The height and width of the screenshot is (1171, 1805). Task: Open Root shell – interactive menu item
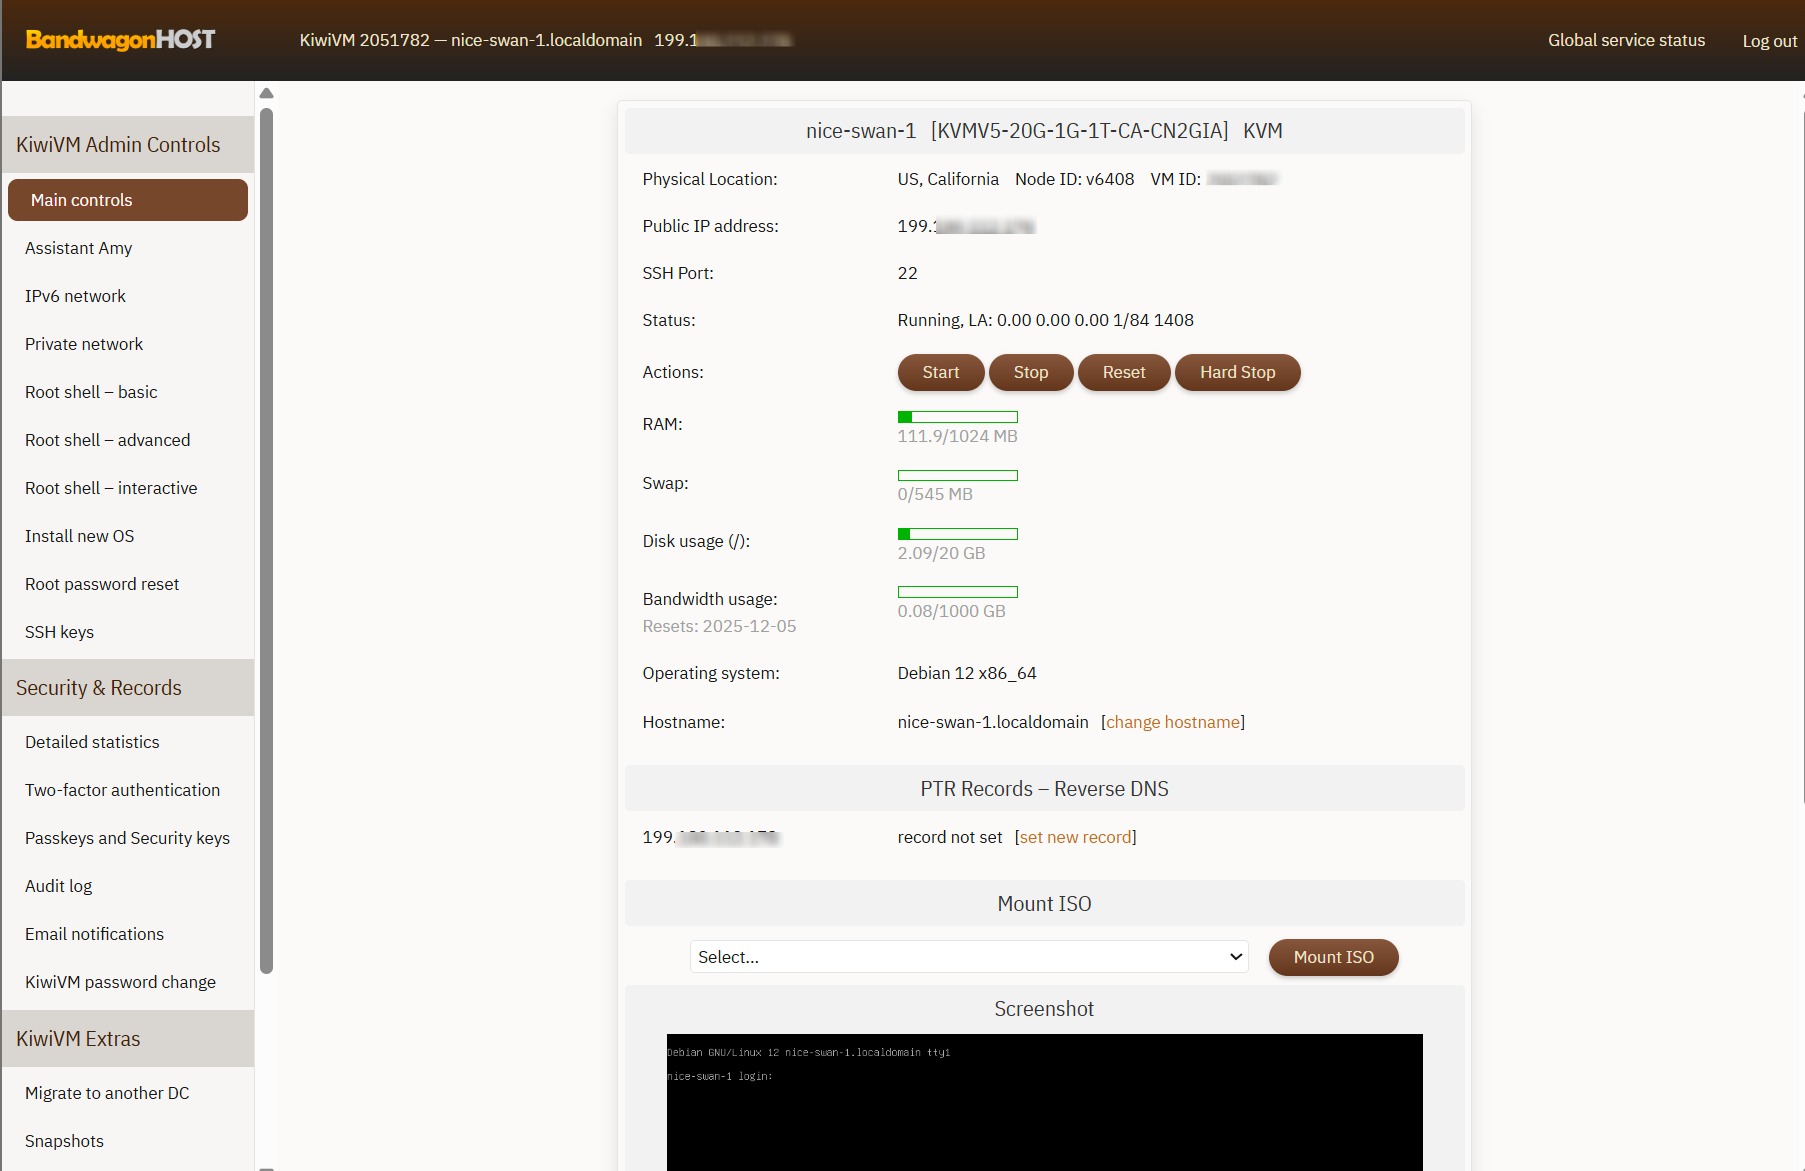111,488
